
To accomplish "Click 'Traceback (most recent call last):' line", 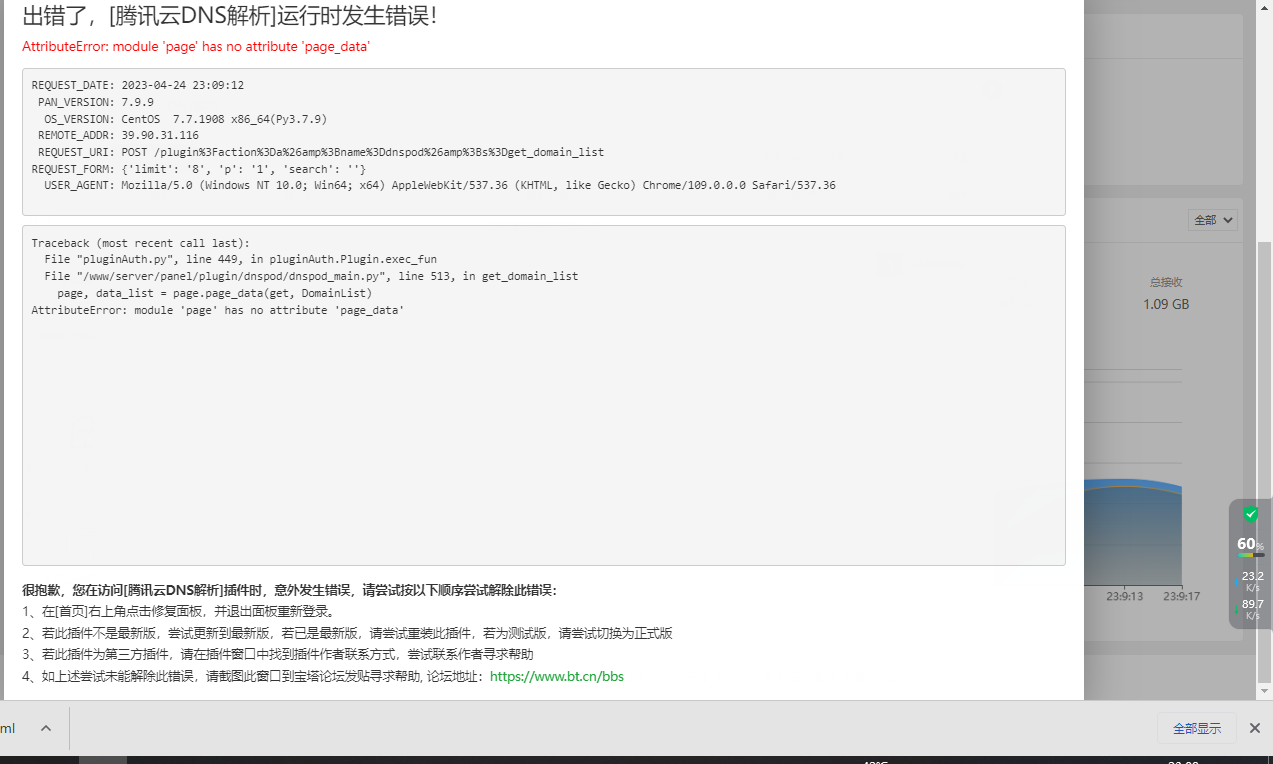I will pyautogui.click(x=141, y=243).
